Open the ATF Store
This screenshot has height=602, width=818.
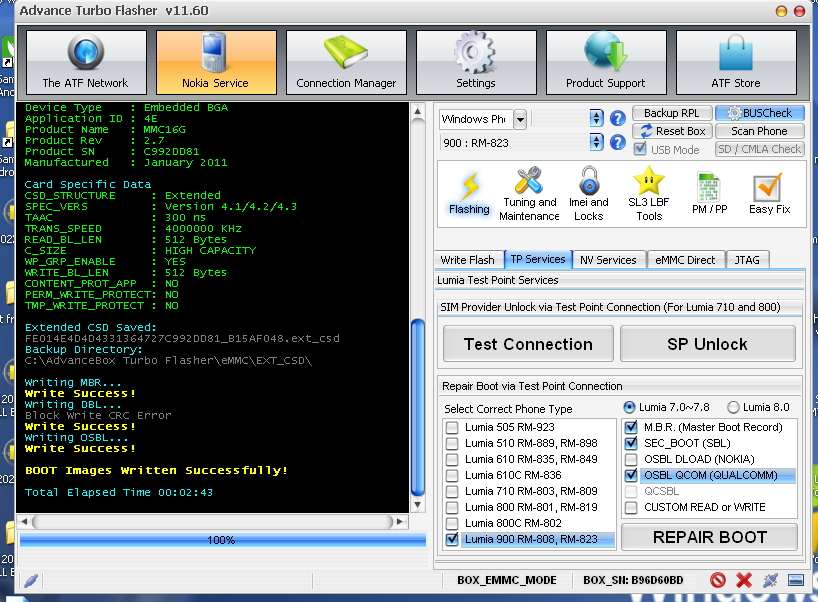[x=736, y=62]
